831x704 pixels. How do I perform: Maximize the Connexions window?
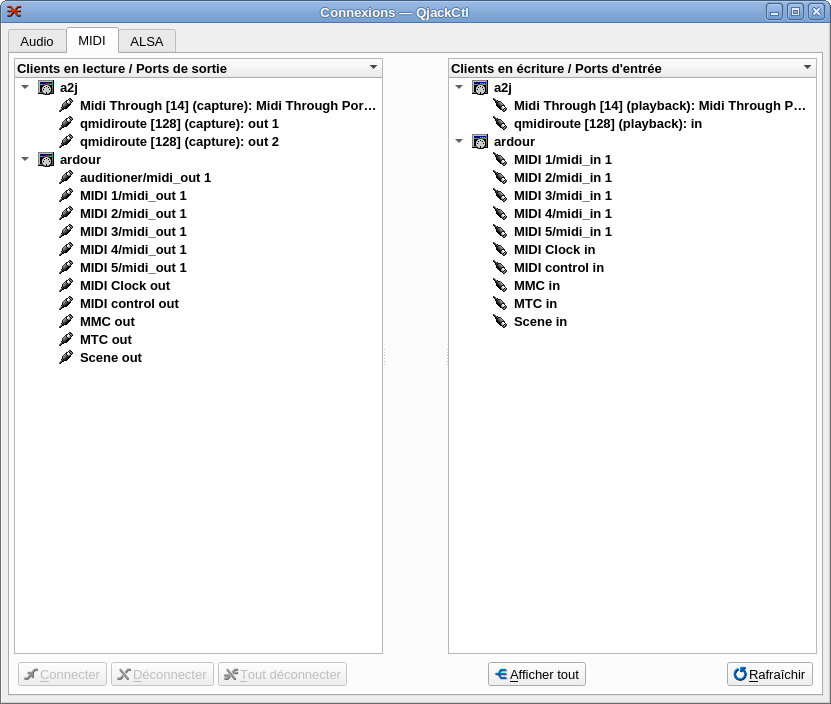[x=795, y=12]
